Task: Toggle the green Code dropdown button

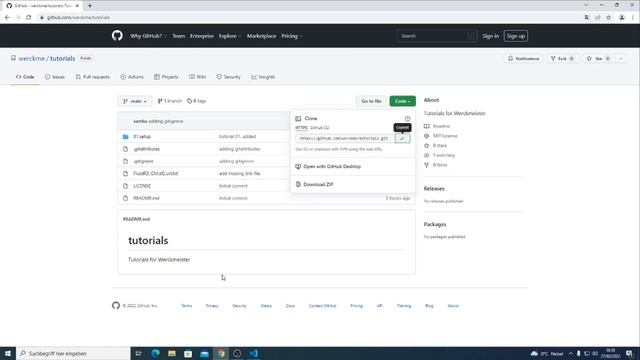Action: pos(402,101)
